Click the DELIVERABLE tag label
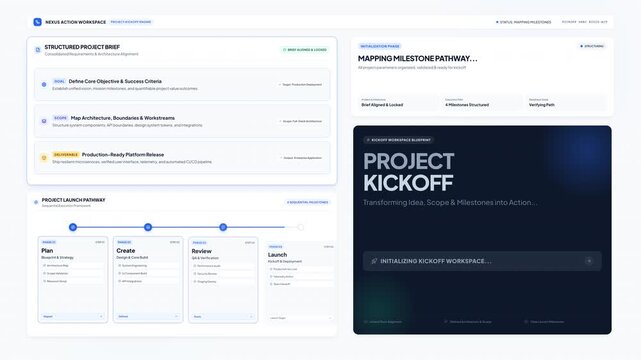 pos(66,155)
